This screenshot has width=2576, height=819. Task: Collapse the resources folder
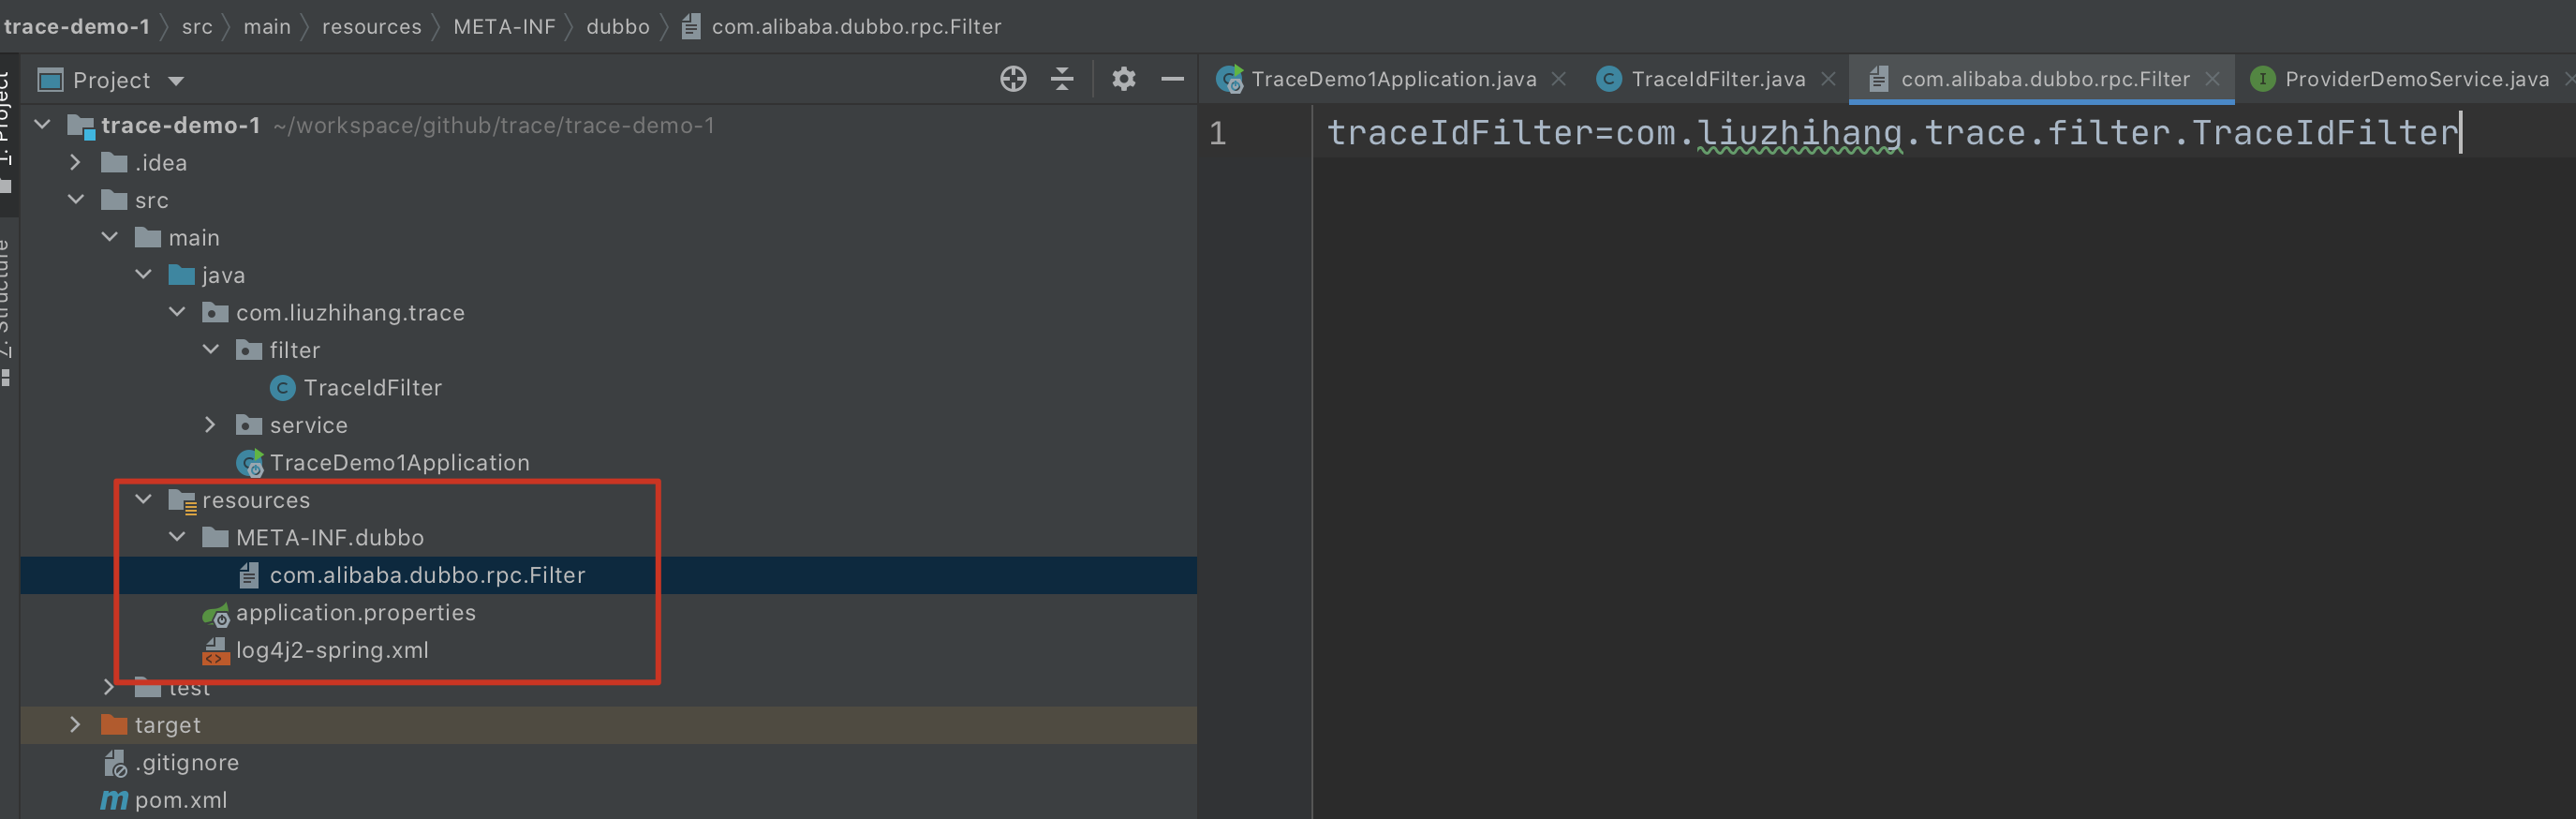point(143,499)
